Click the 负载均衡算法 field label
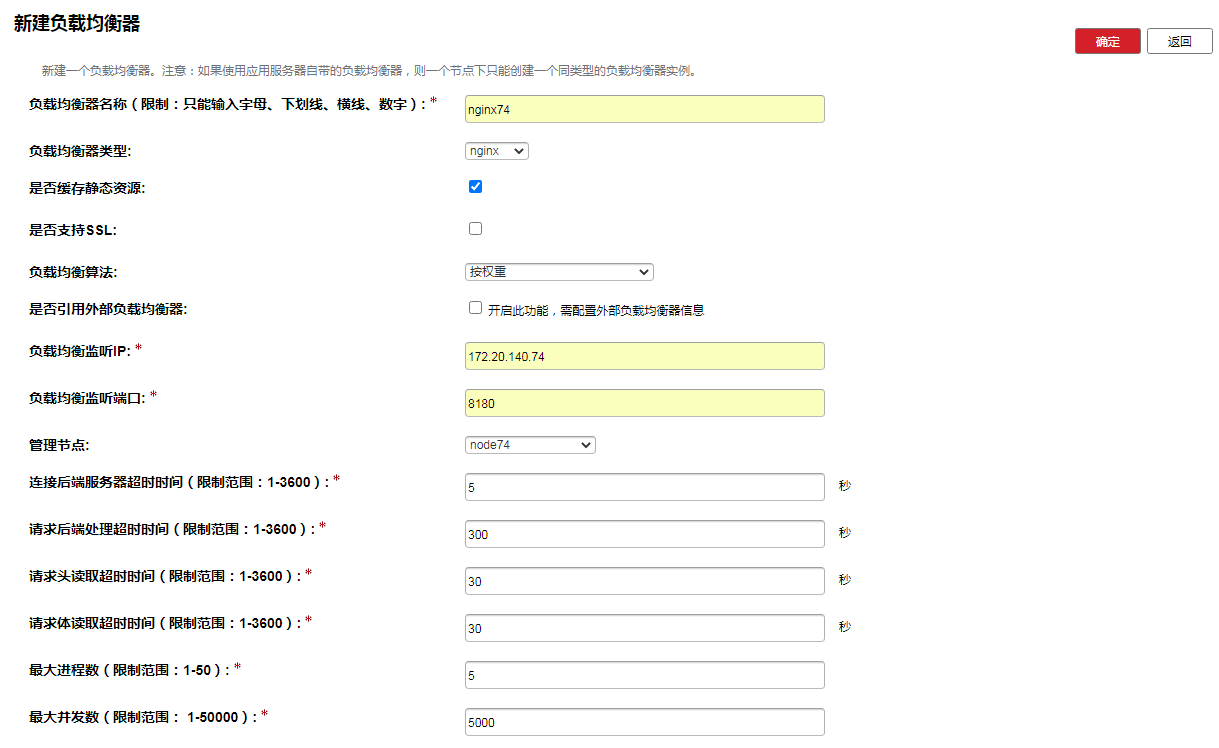The width and height of the screenshot is (1219, 748). [80, 272]
